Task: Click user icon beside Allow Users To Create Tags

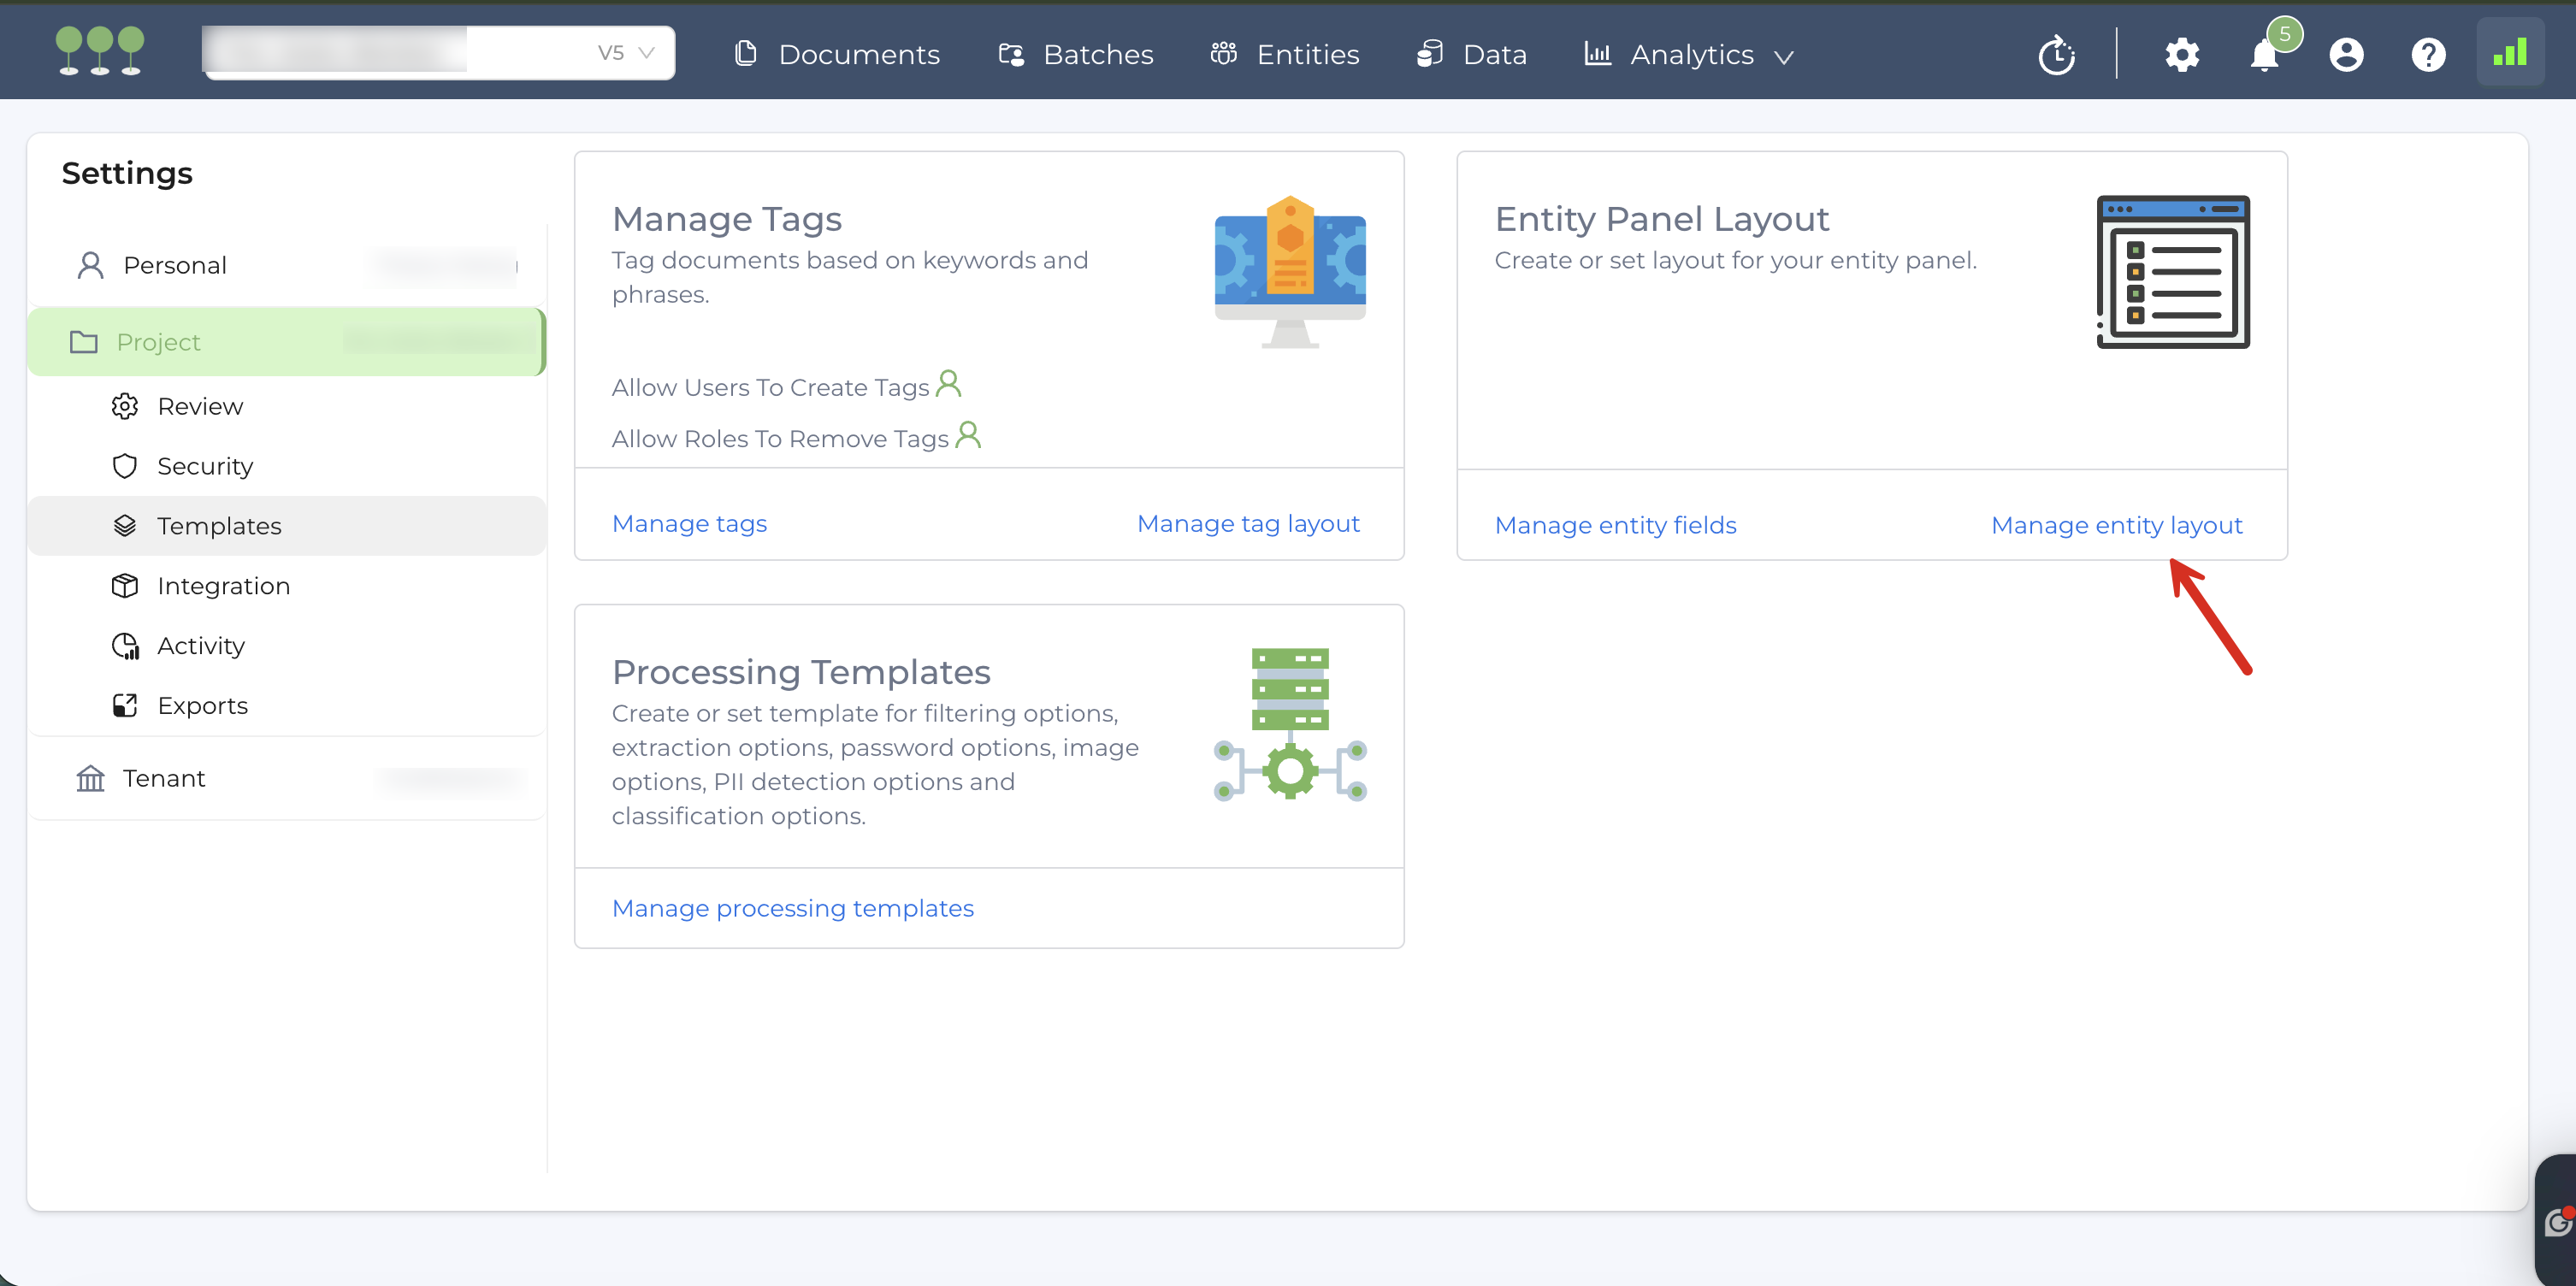Action: 948,384
